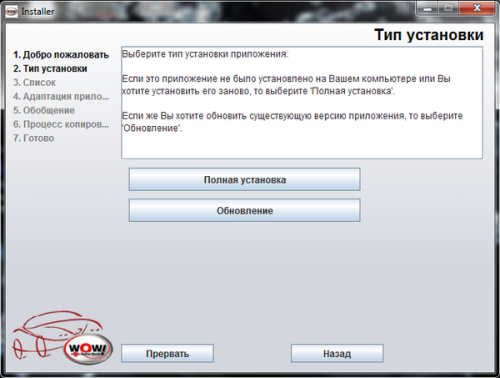Viewport: 500px width, 378px height.
Task: Abort setup with the 'Прервать' button
Action: pos(167,354)
